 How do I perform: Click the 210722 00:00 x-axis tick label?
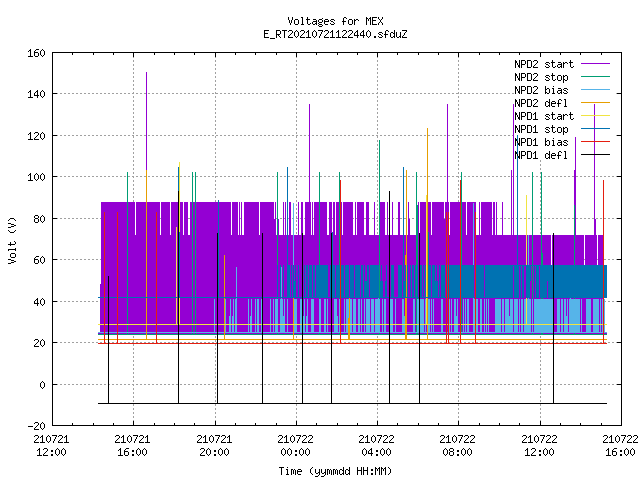point(295,446)
